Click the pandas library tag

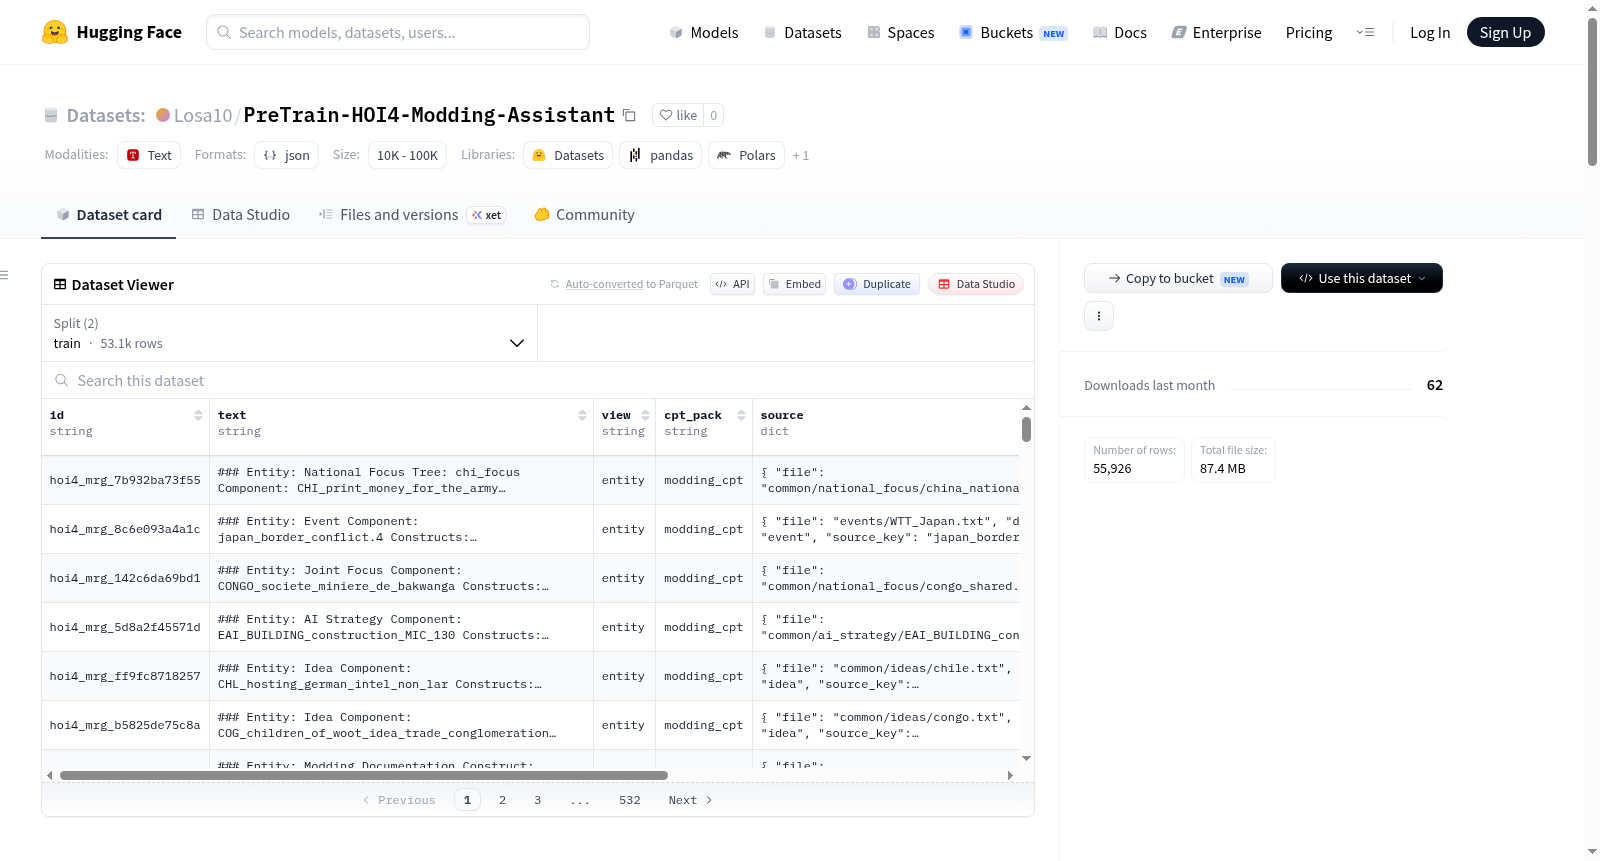(661, 155)
